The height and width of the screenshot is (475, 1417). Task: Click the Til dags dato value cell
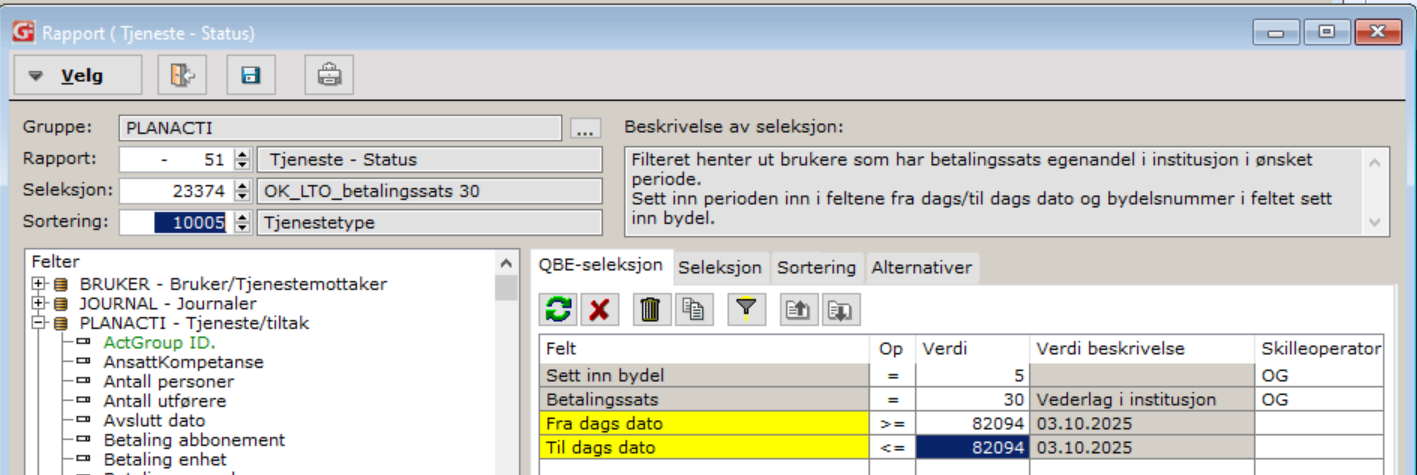[x=973, y=448]
